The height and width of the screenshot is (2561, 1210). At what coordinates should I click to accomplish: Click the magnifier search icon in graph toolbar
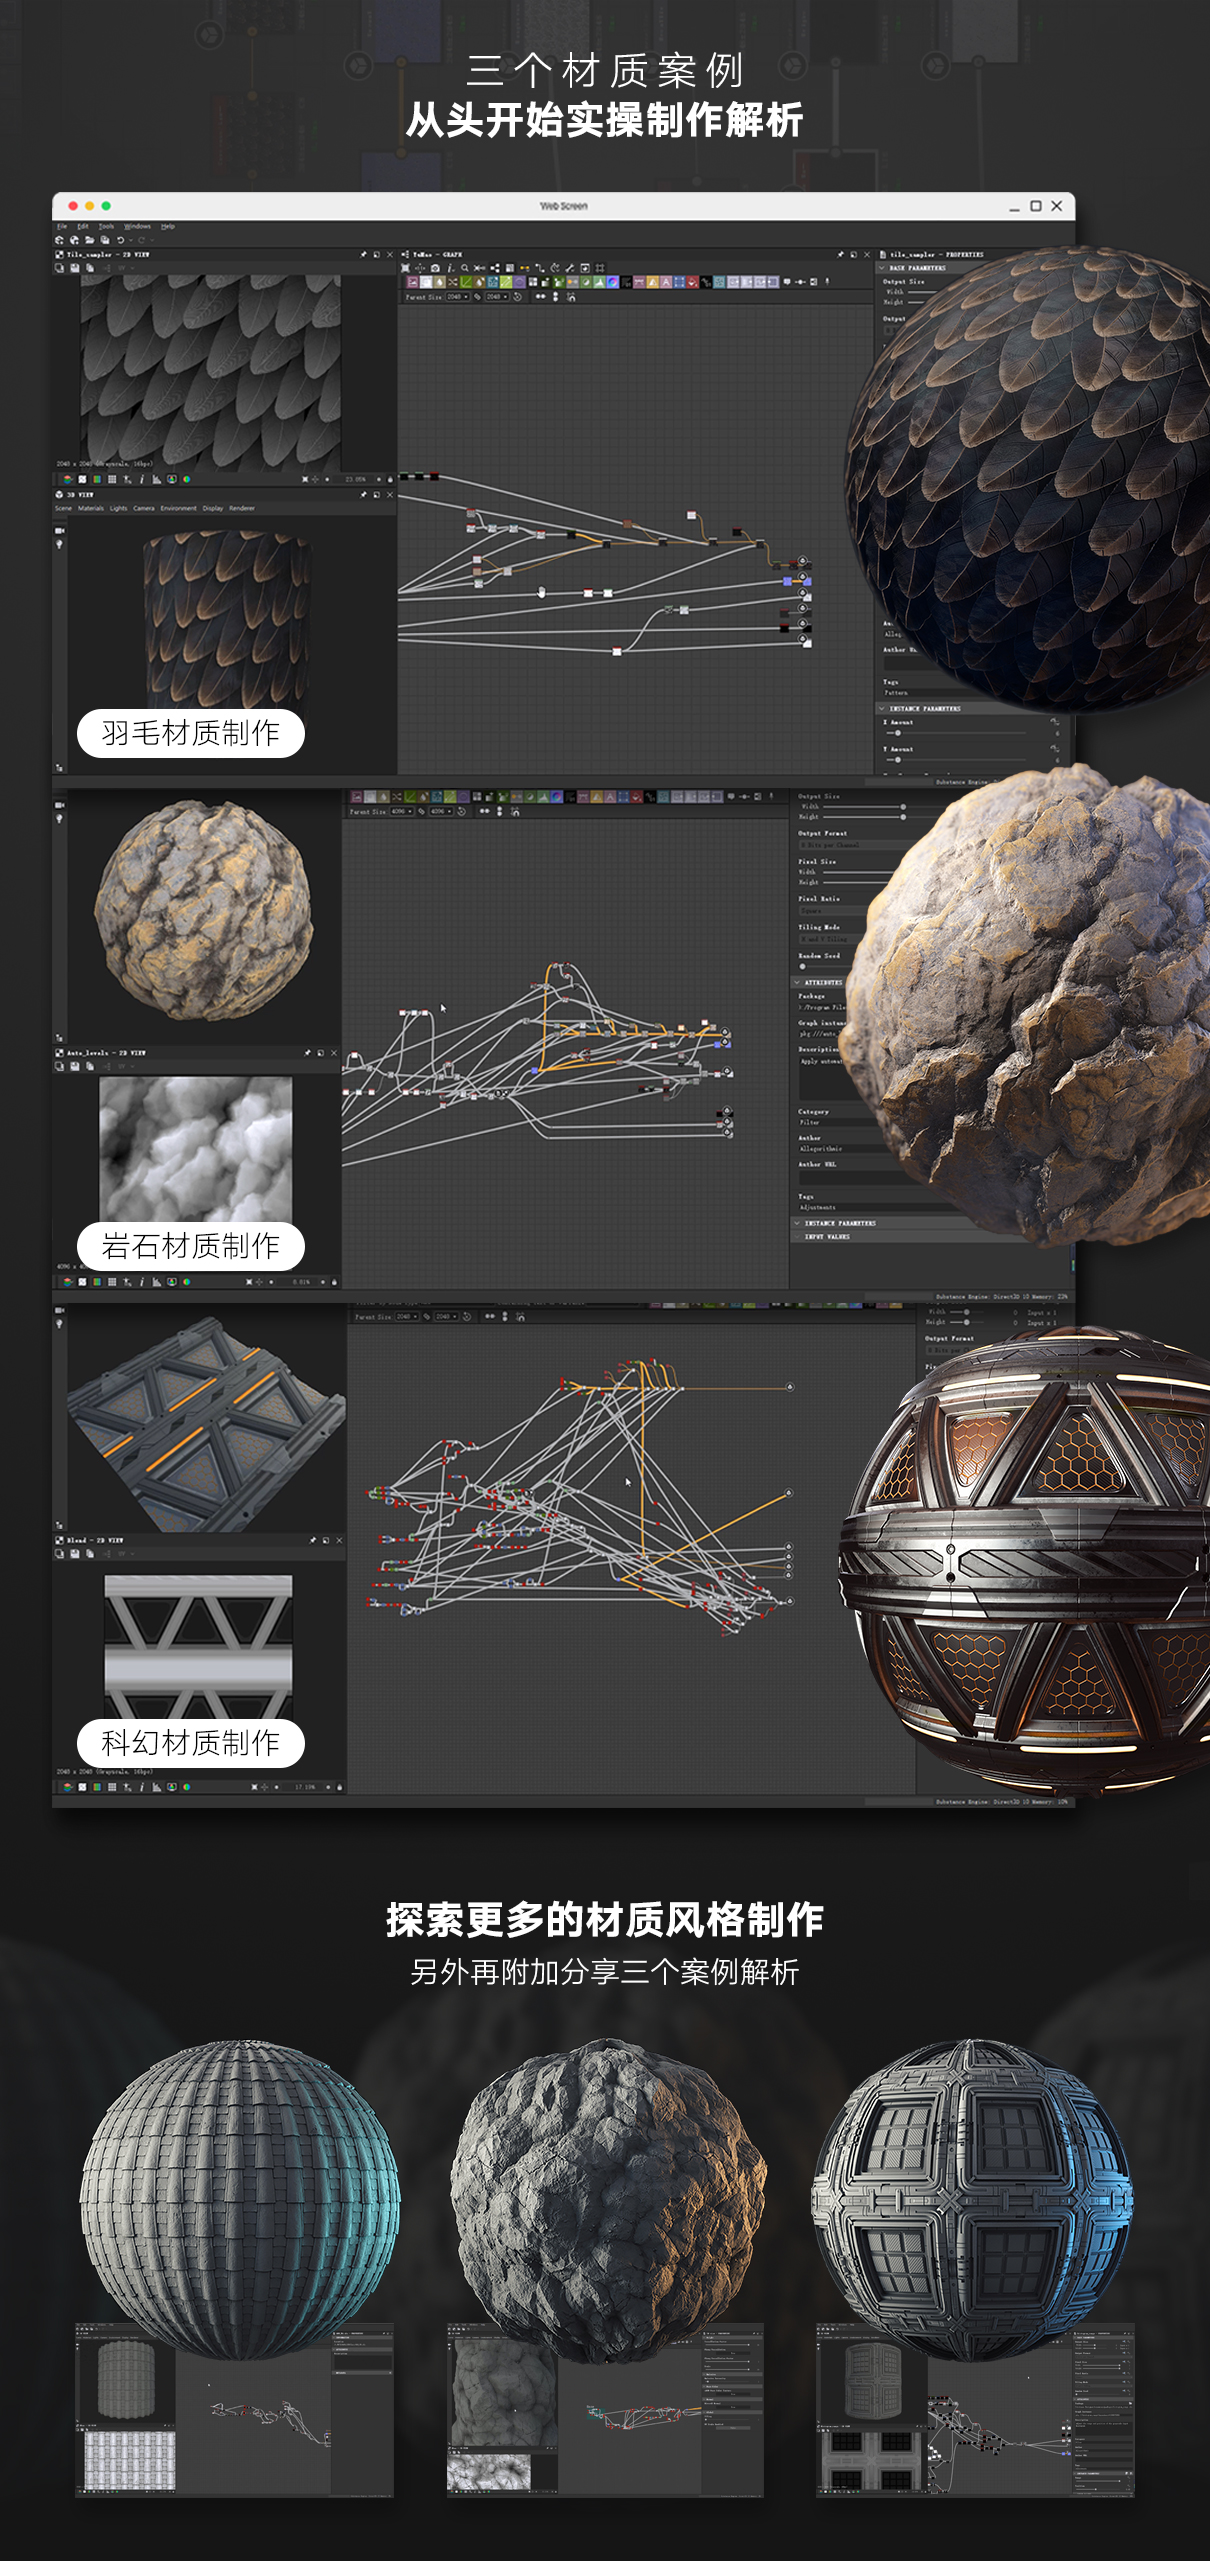point(465,268)
